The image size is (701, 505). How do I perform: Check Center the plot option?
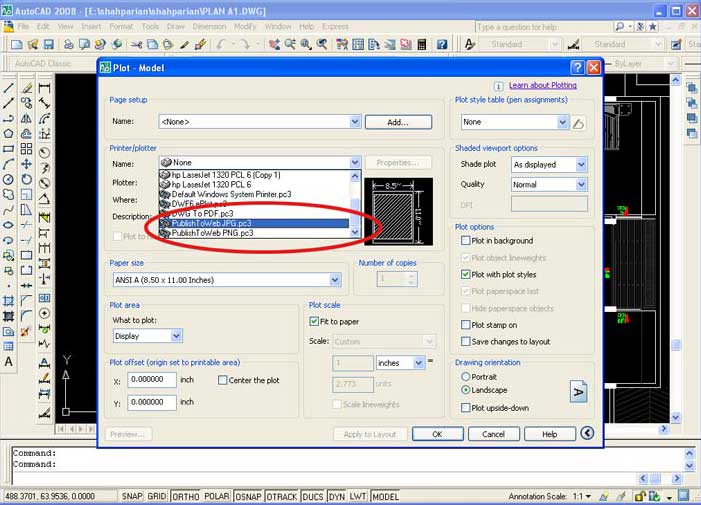click(x=222, y=380)
